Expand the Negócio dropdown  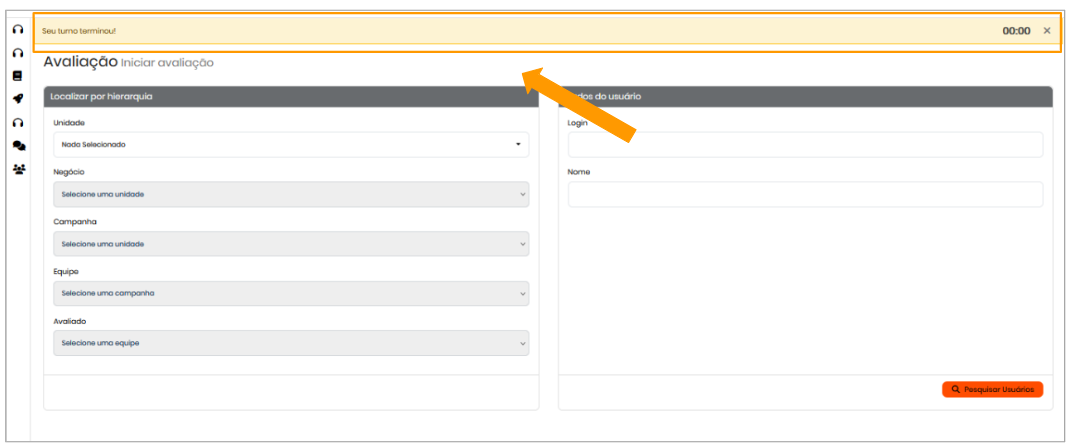(x=290, y=194)
